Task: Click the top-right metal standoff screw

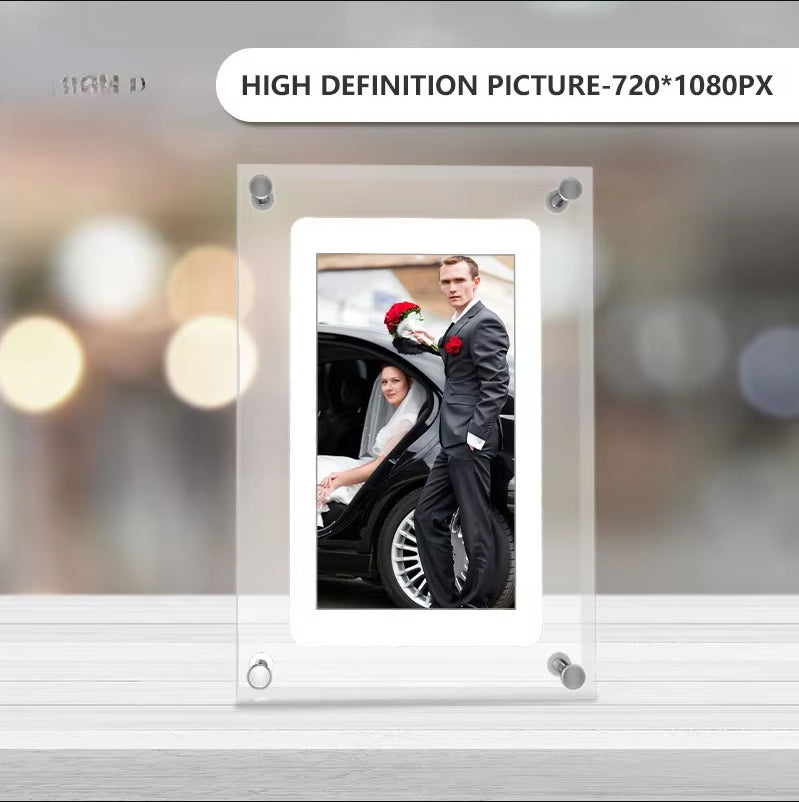Action: pyautogui.click(x=565, y=192)
